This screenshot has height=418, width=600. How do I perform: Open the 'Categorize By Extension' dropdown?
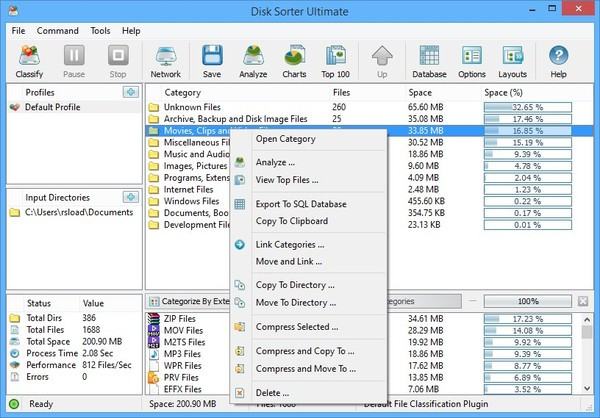[190, 300]
